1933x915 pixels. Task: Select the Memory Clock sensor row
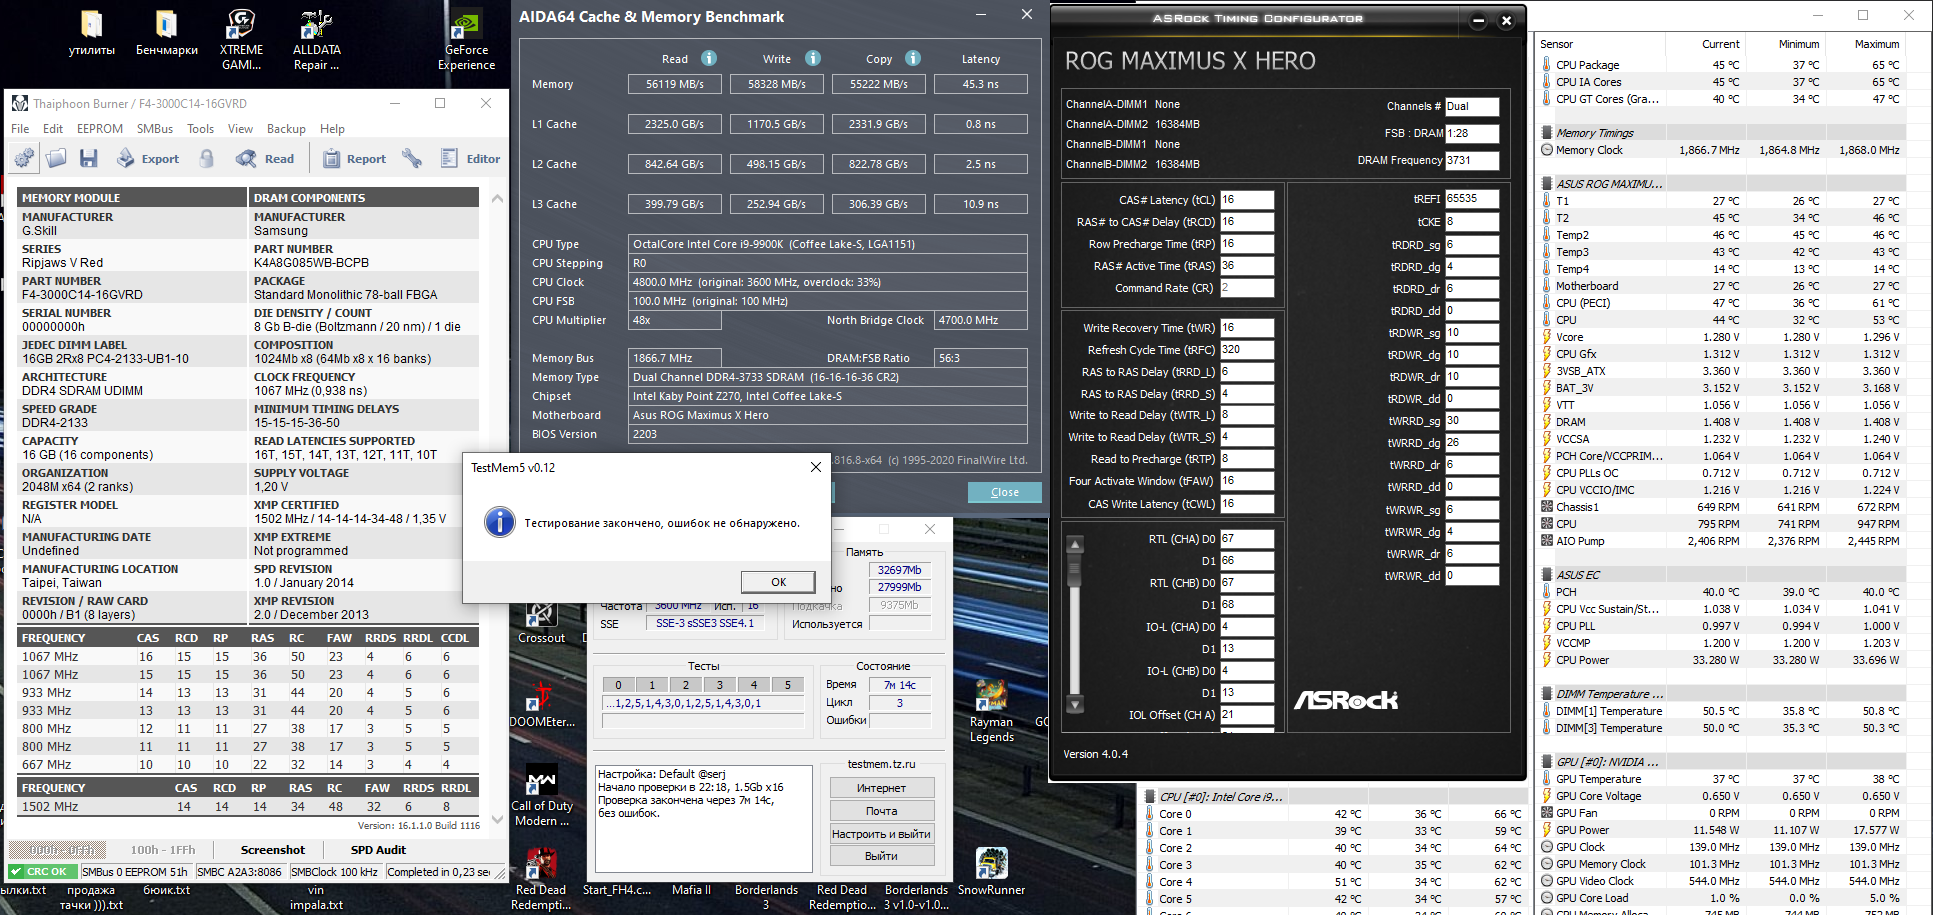click(1720, 150)
